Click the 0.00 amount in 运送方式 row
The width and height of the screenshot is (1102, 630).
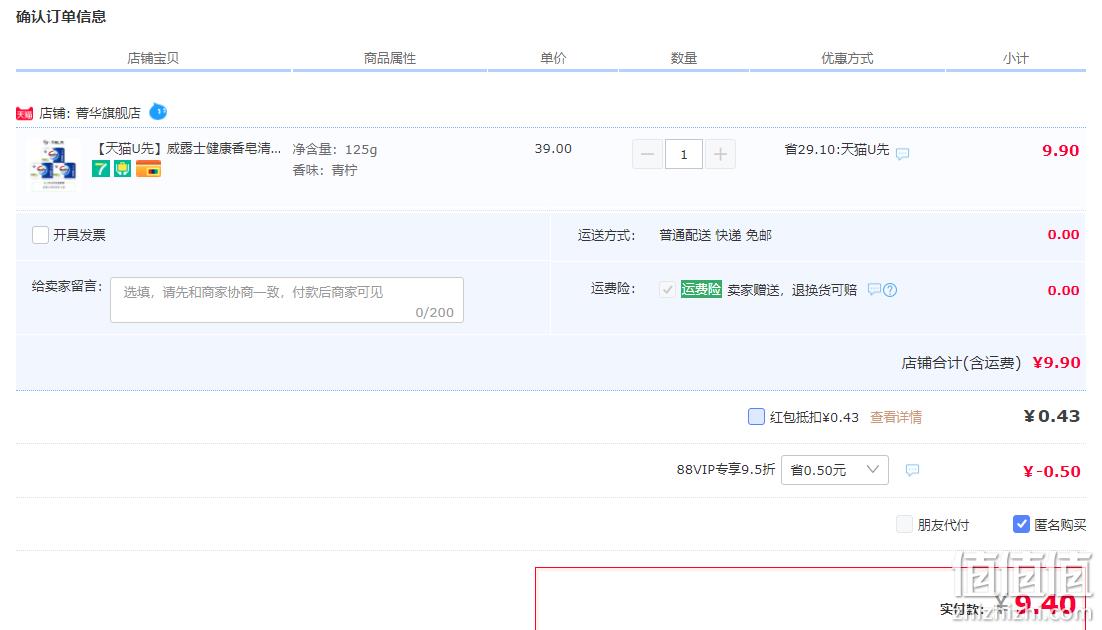1063,235
